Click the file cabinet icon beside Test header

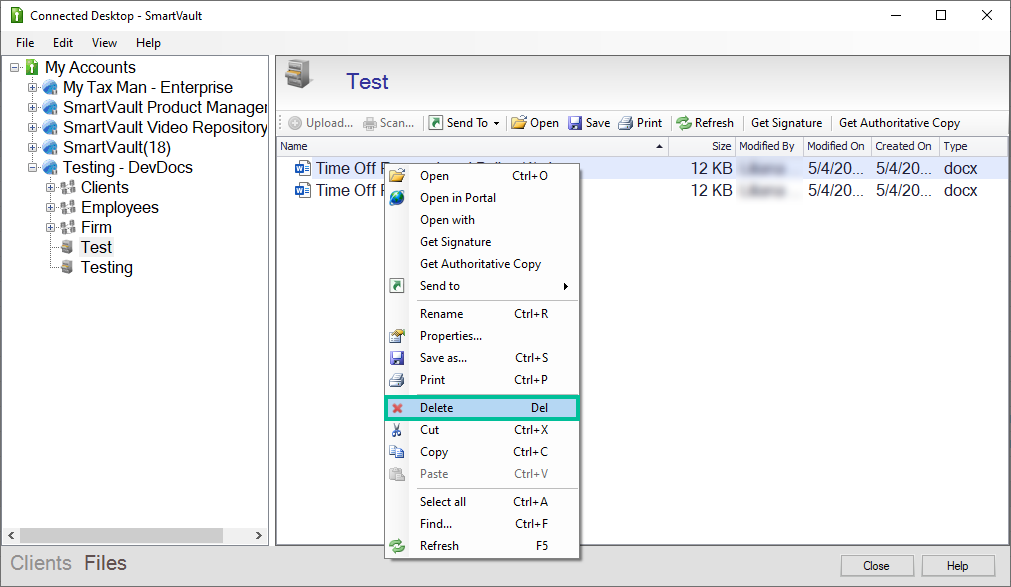(x=299, y=74)
